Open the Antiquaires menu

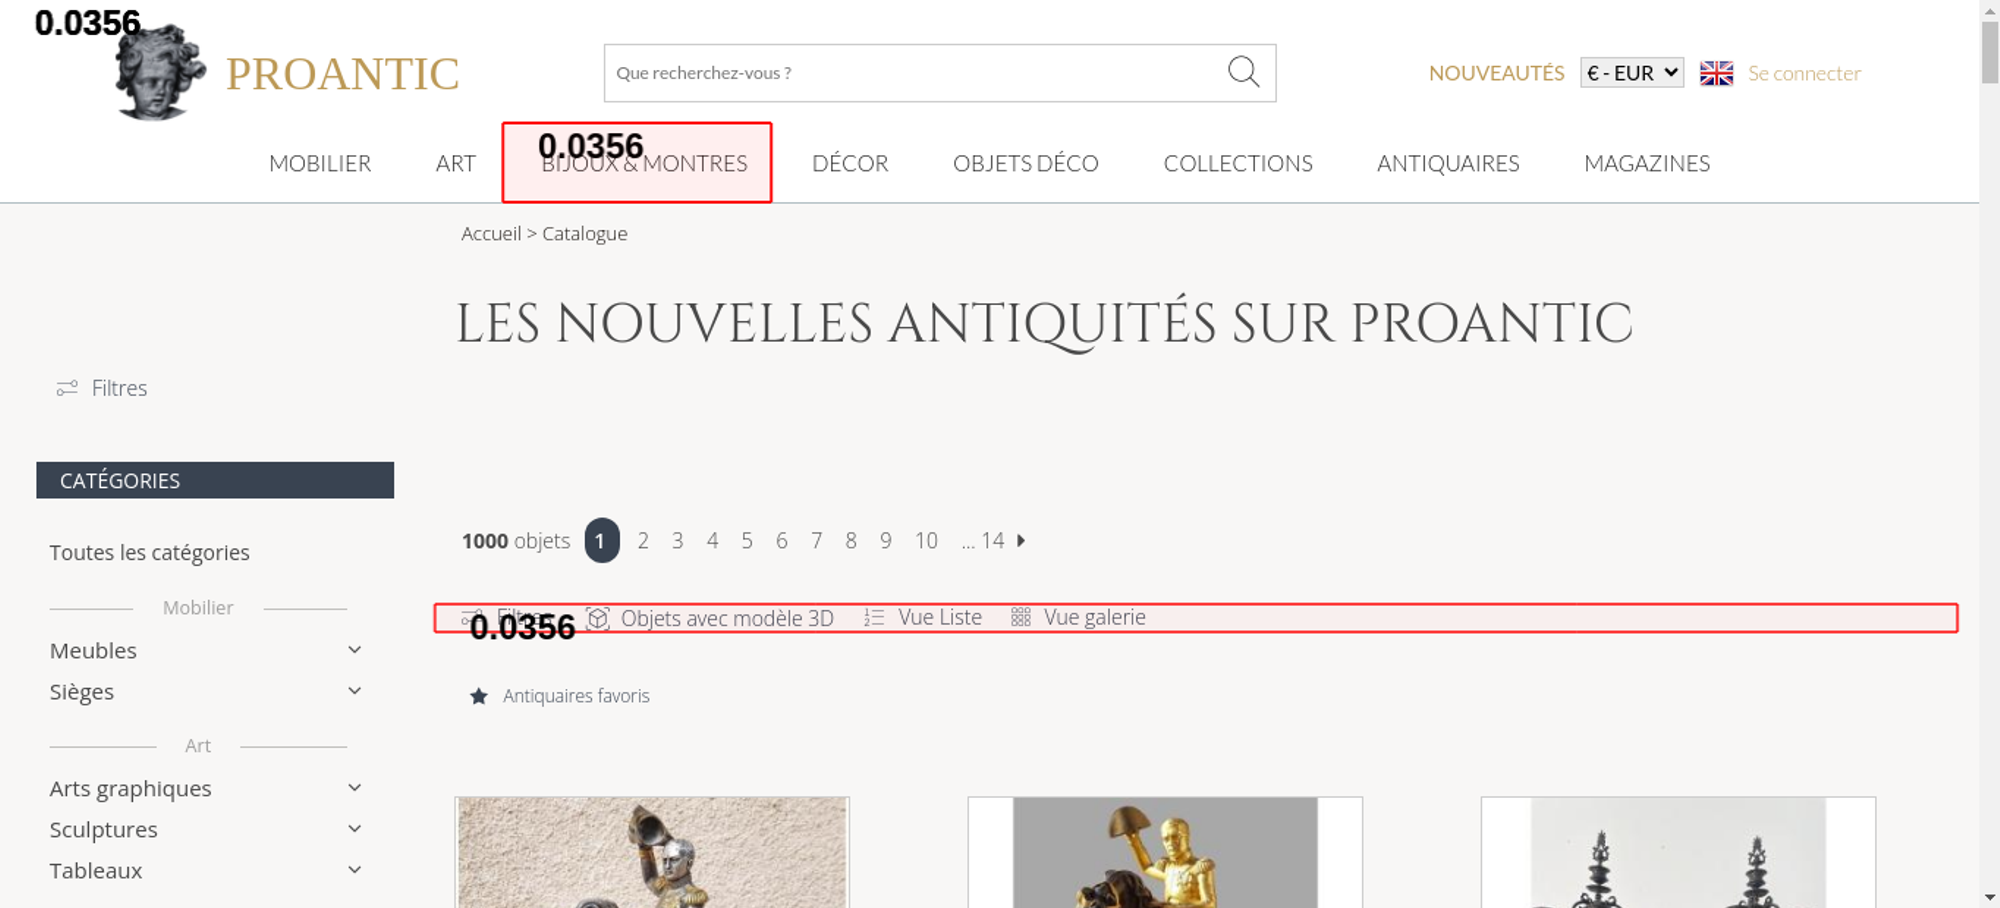1447,164
